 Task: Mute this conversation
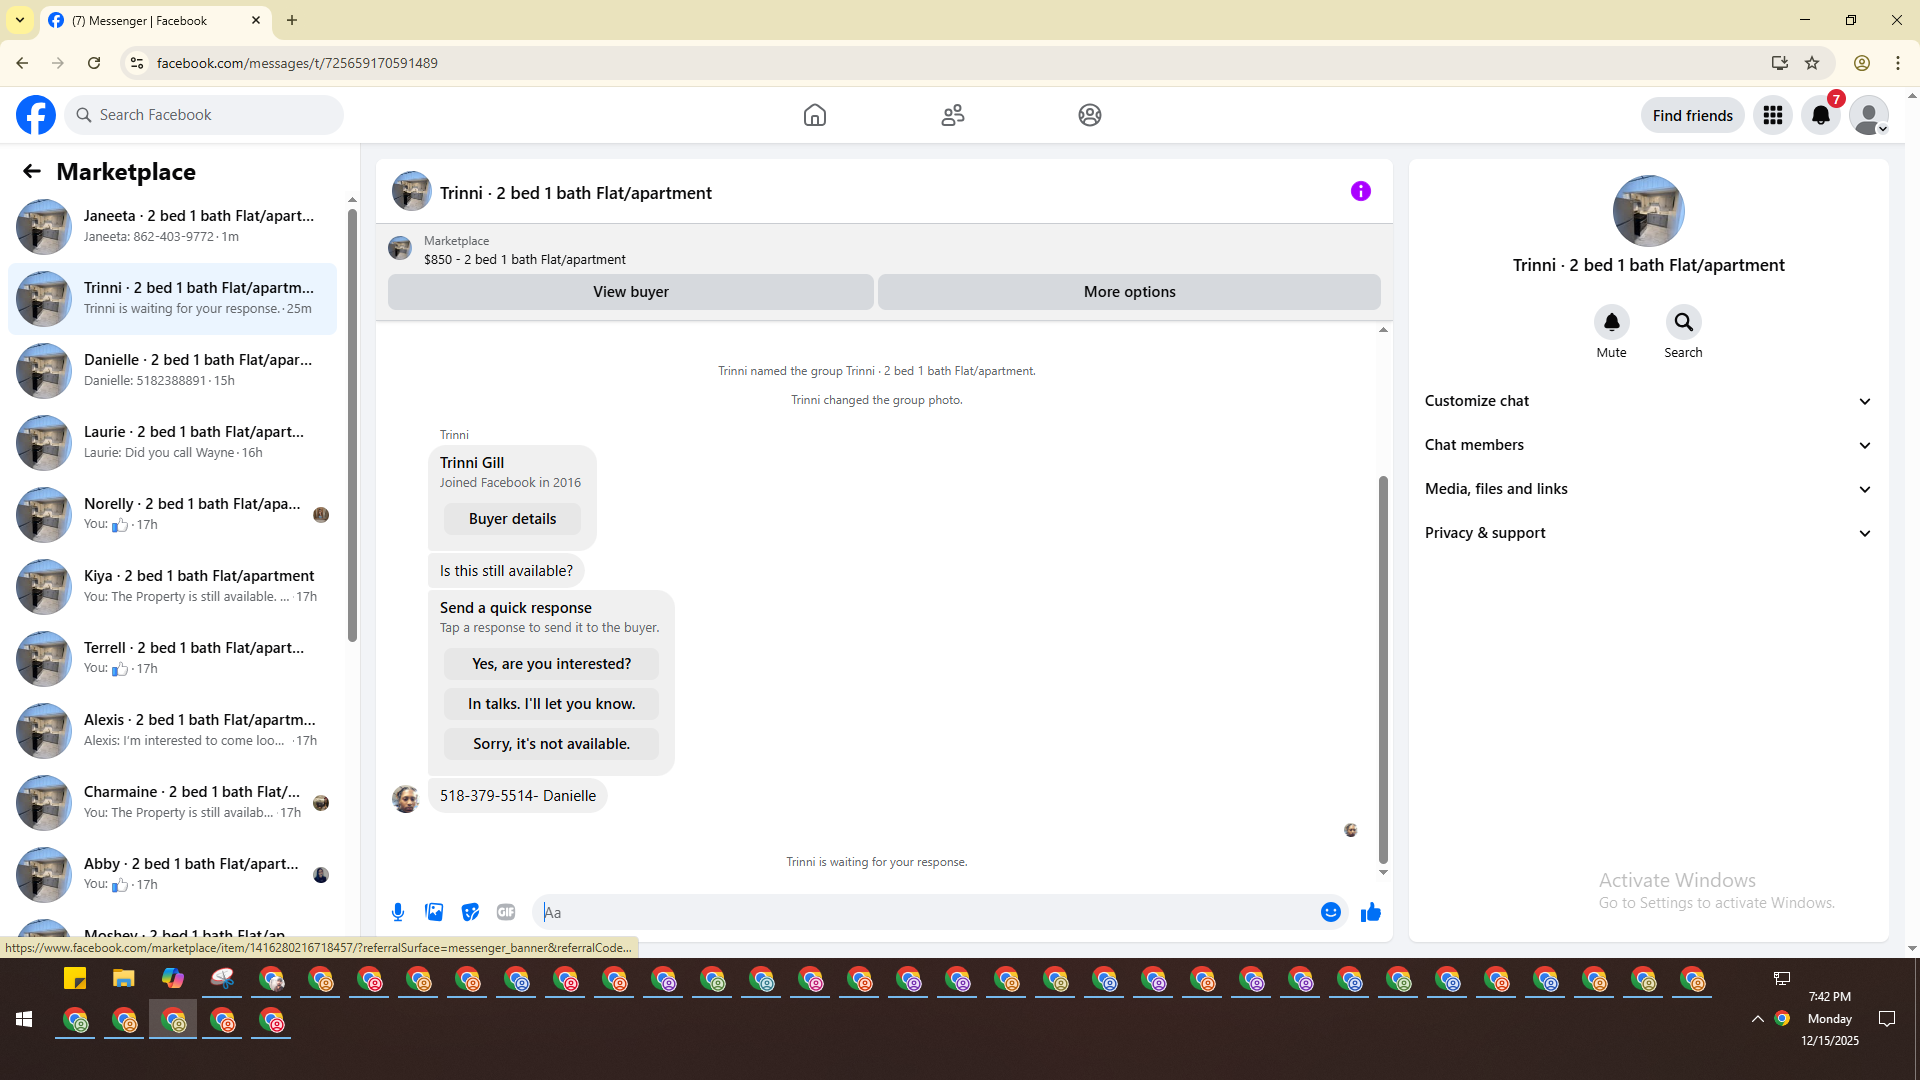tap(1611, 323)
